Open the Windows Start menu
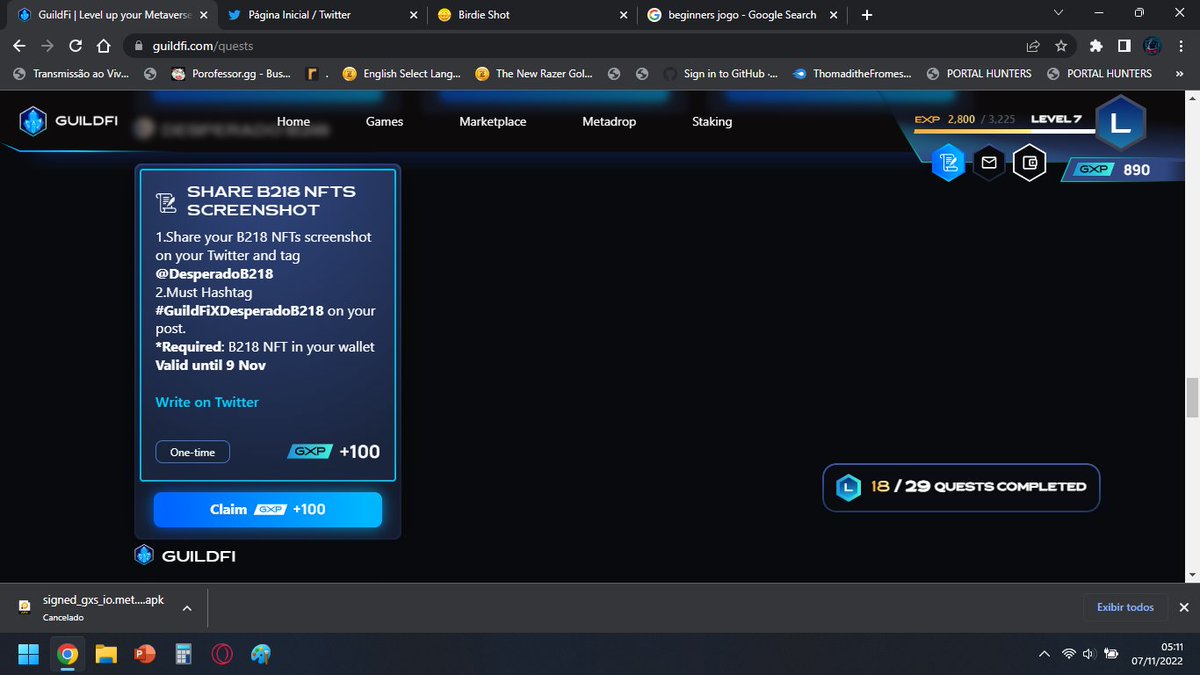1200x675 pixels. coord(28,654)
